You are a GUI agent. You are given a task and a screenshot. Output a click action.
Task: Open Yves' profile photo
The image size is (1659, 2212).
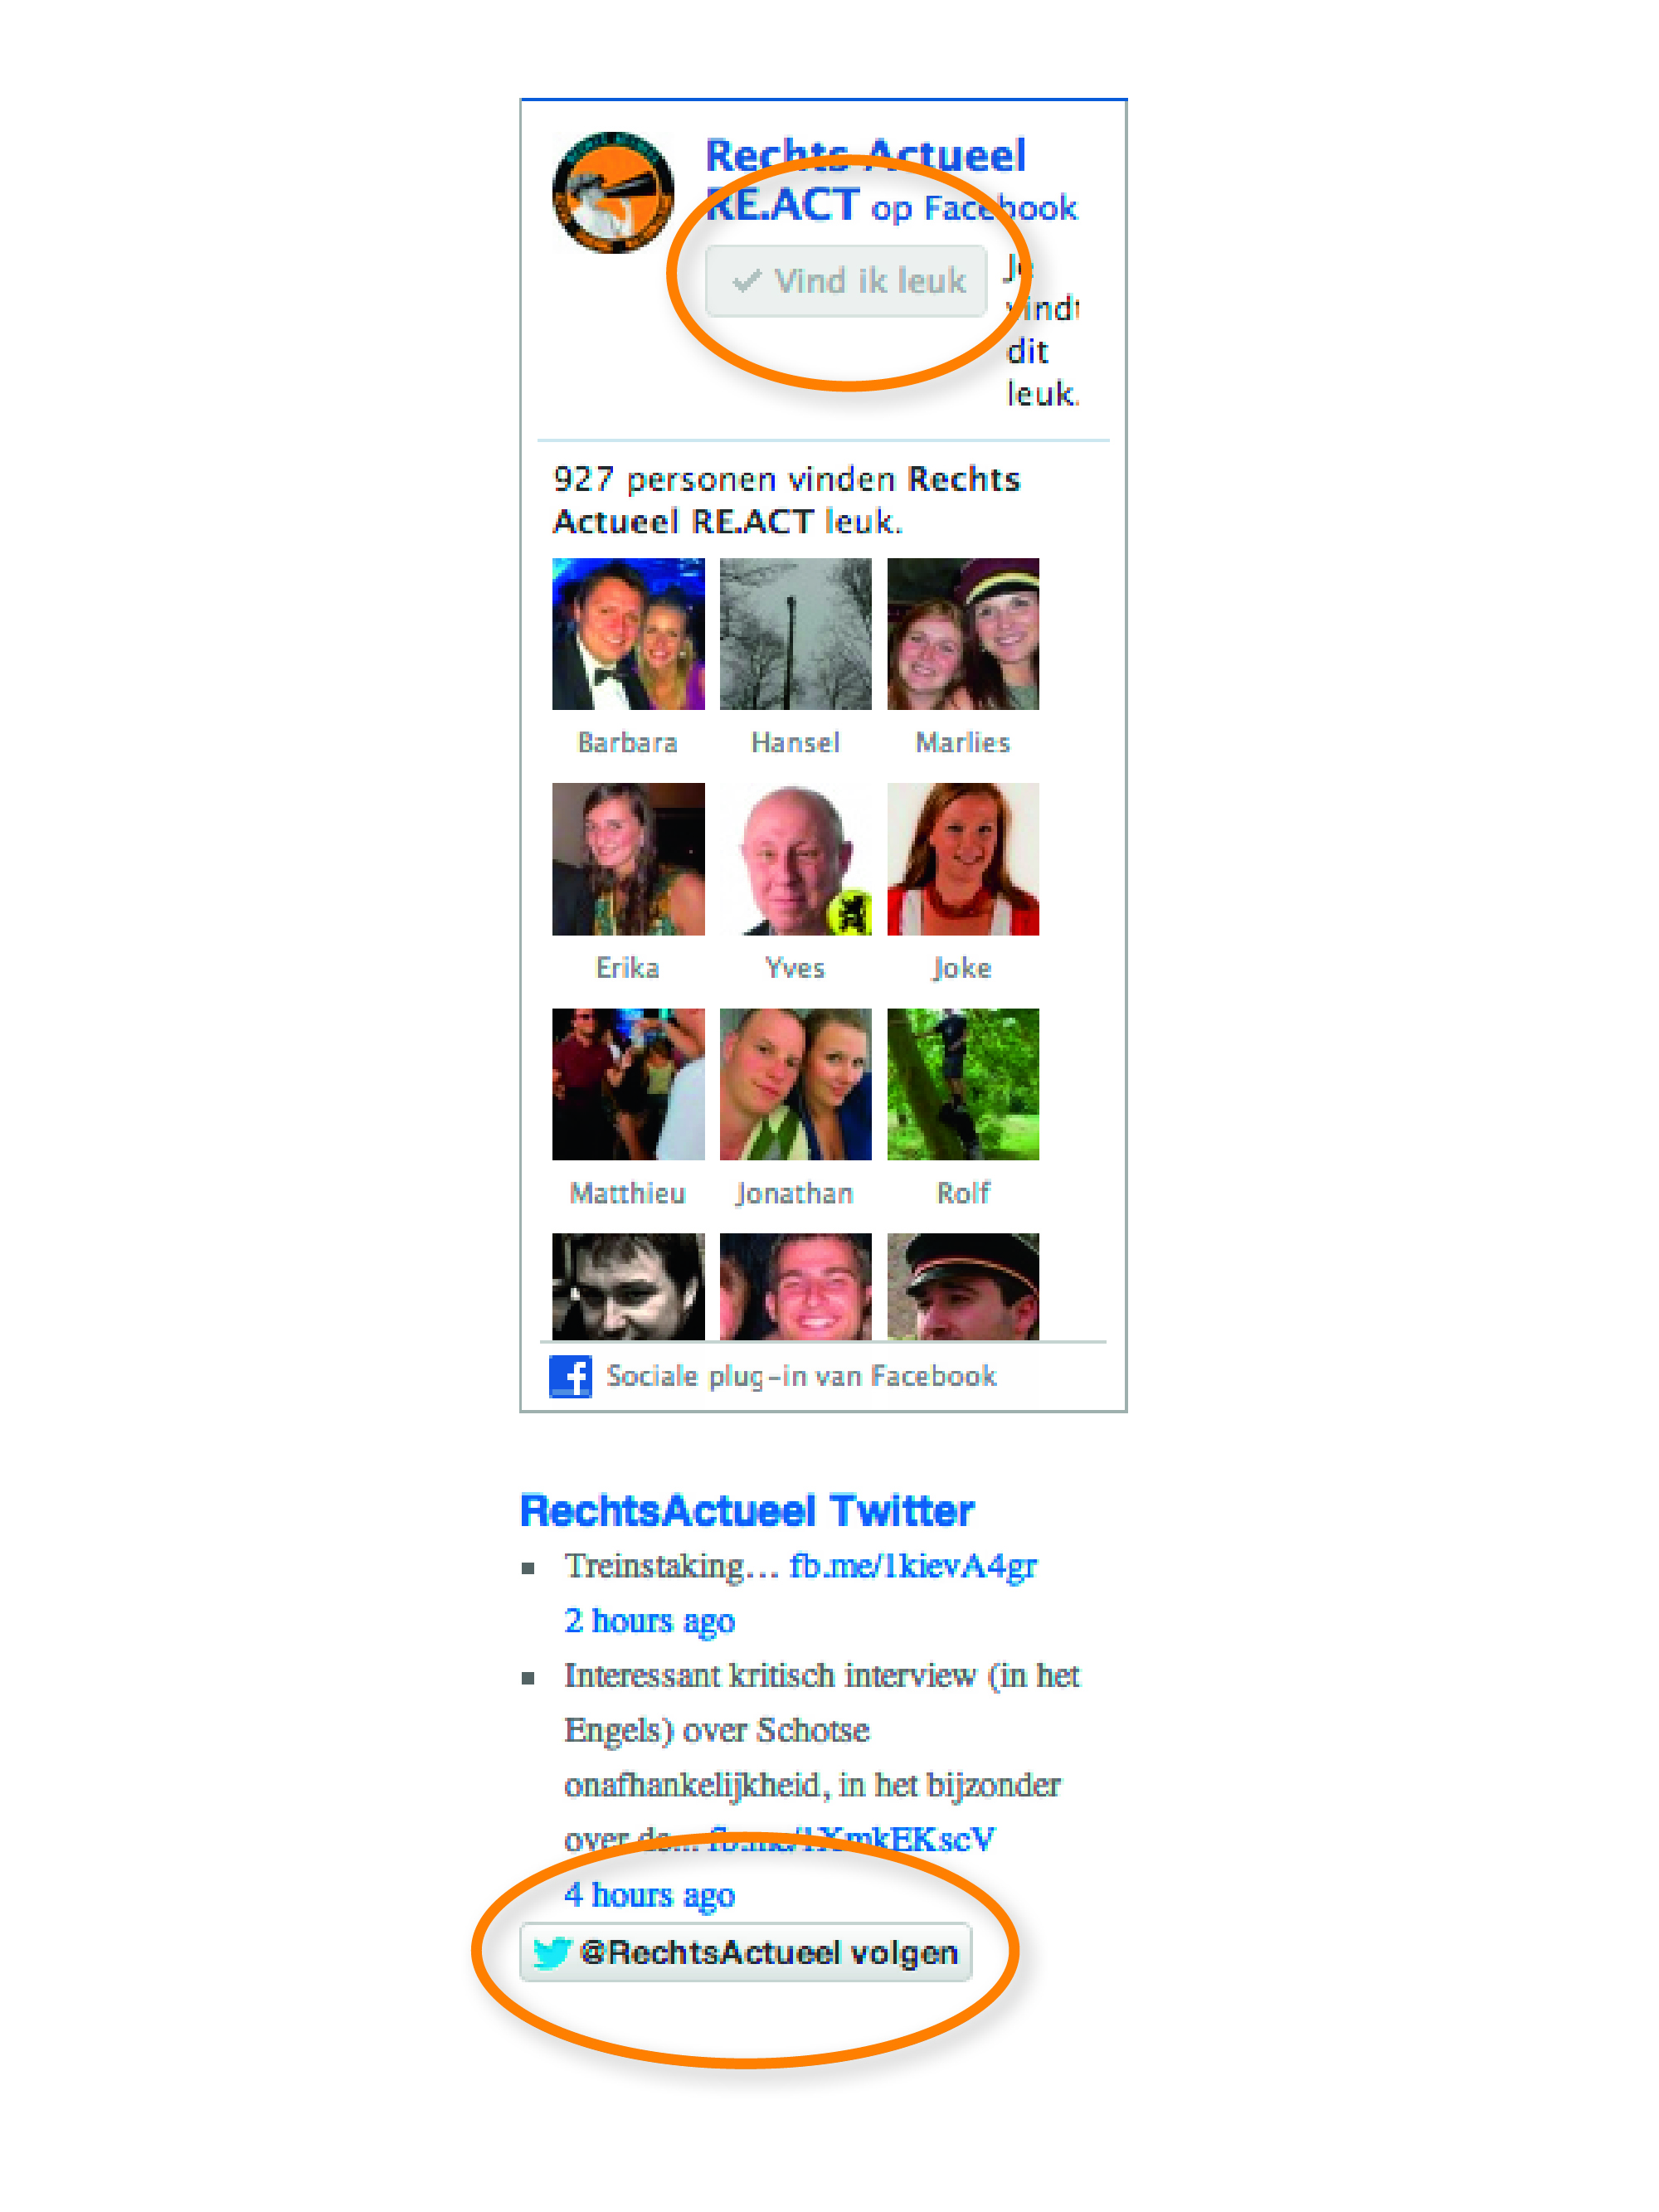795,859
